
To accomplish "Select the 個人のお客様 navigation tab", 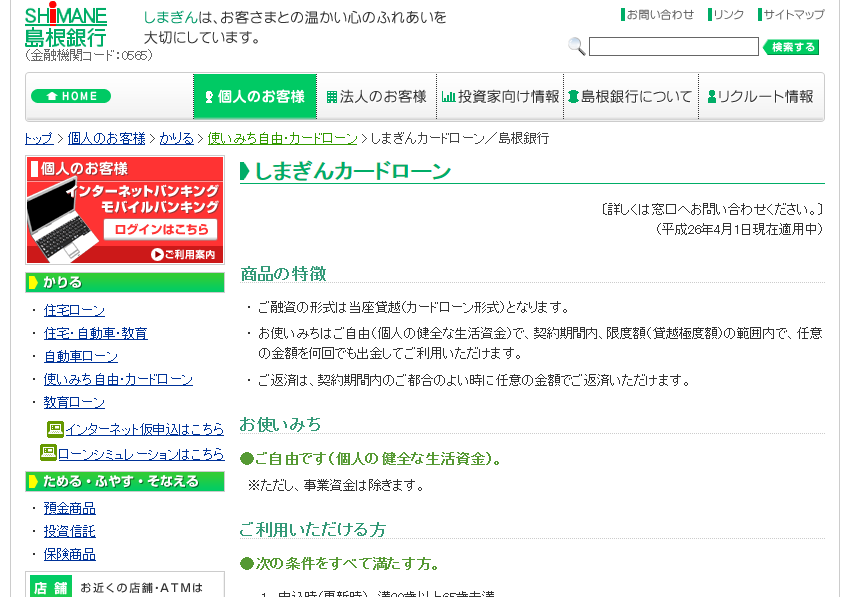I will tap(255, 97).
